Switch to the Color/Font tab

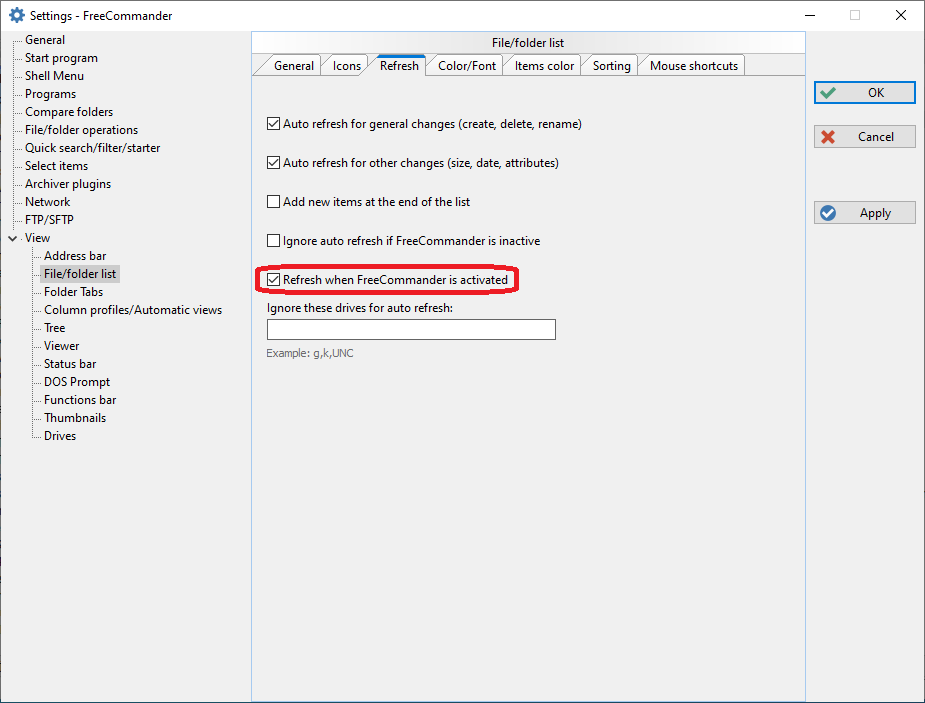tap(467, 66)
